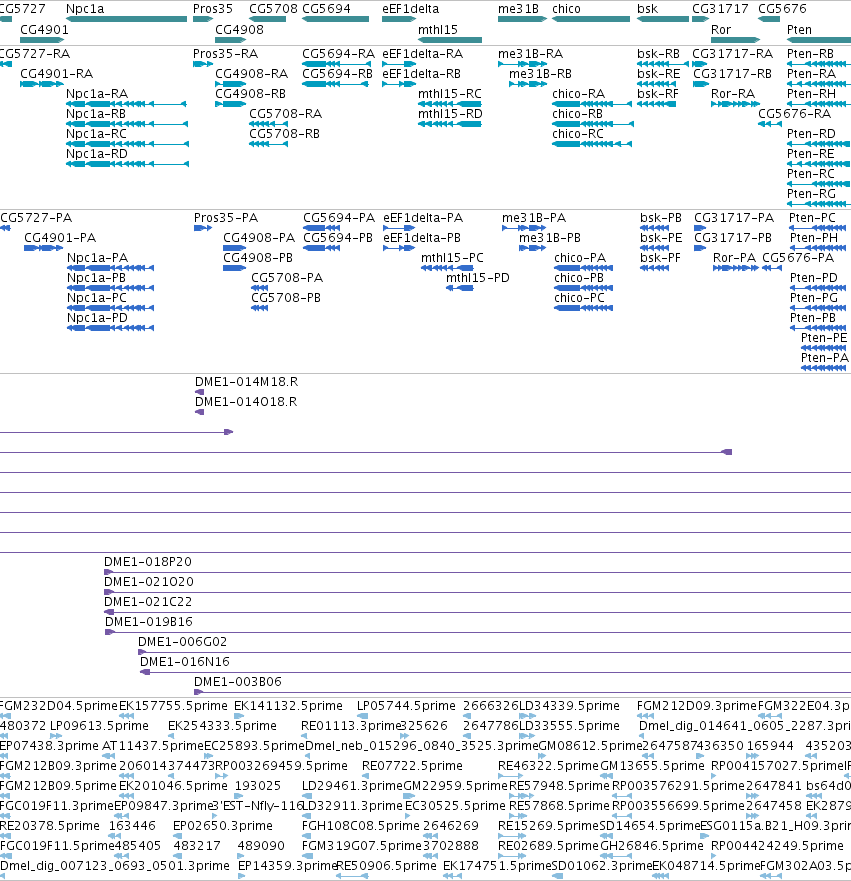Viewport: 851px width, 881px height.
Task: Click the teal gene bar under the chico label
Action: pos(591,19)
